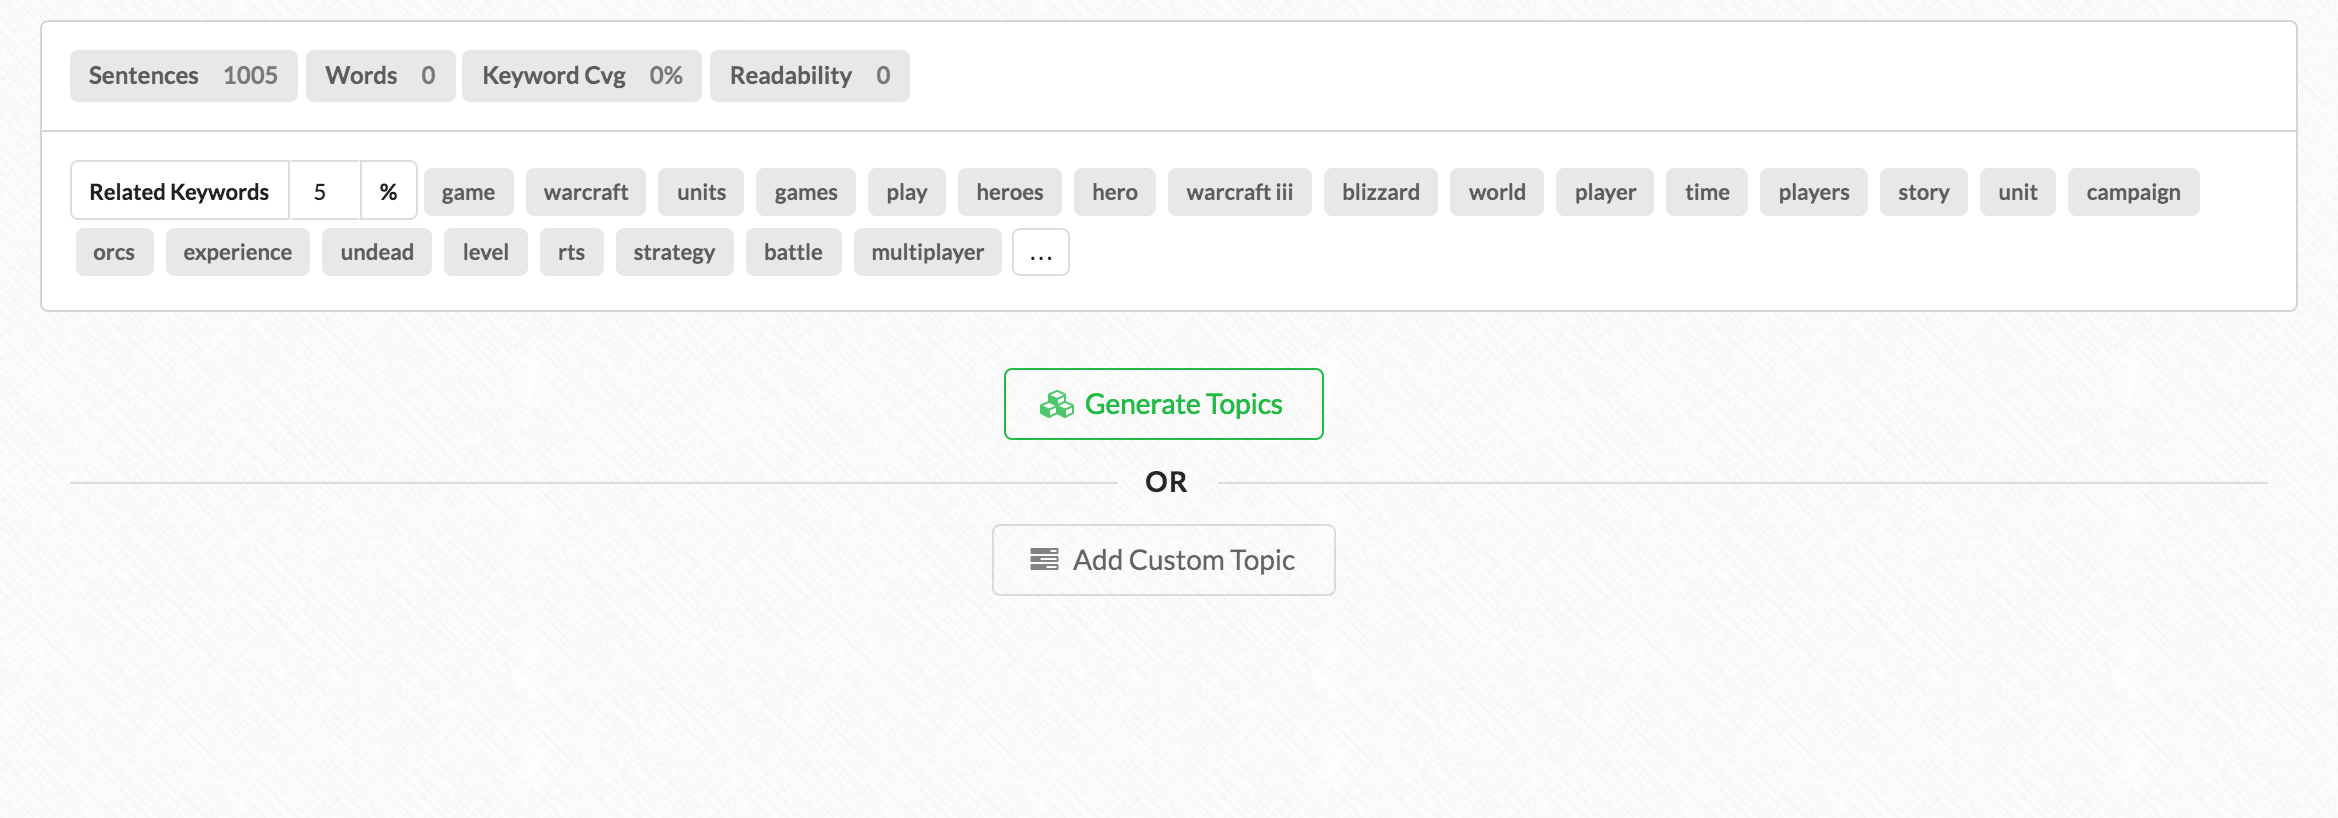Screen dimensions: 2338x818
Task: Toggle the 'blizzard' keyword tag
Action: point(1381,192)
